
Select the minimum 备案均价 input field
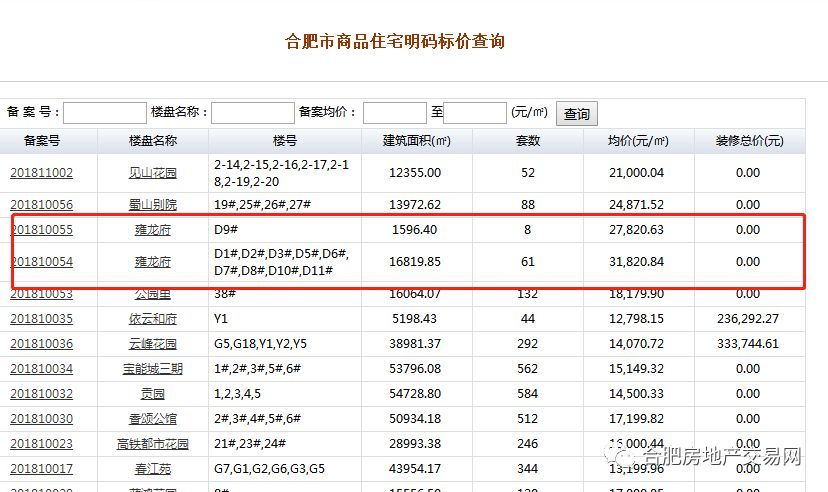(x=394, y=113)
